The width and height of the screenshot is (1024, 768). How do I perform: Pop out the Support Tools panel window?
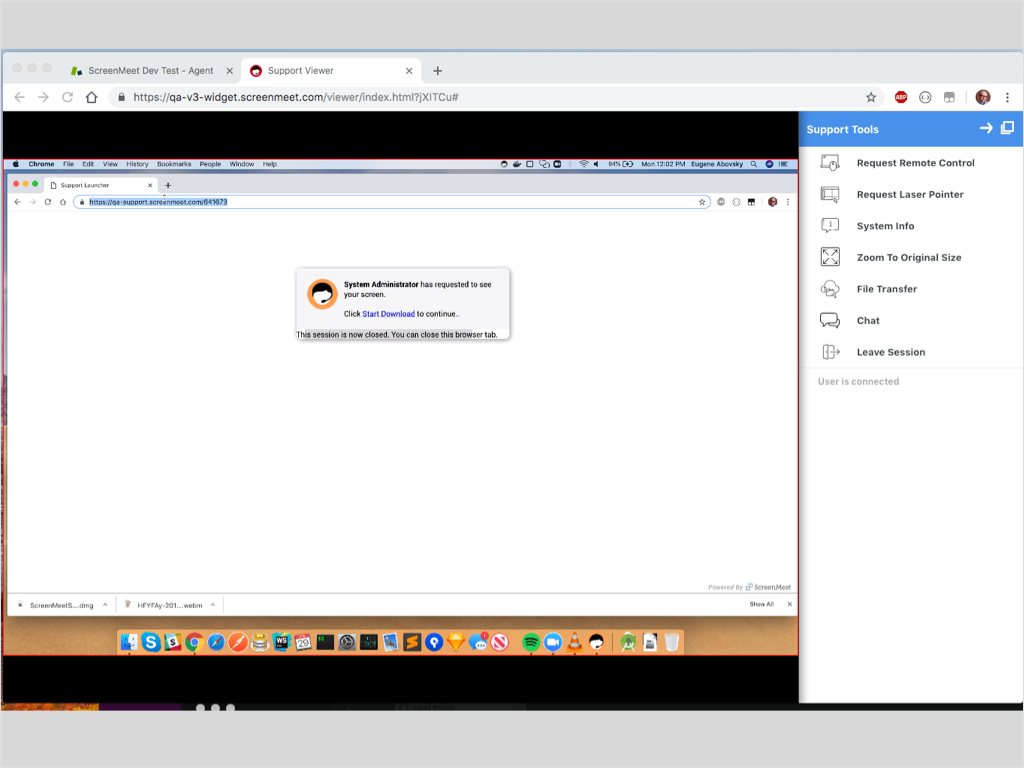pyautogui.click(x=1007, y=128)
